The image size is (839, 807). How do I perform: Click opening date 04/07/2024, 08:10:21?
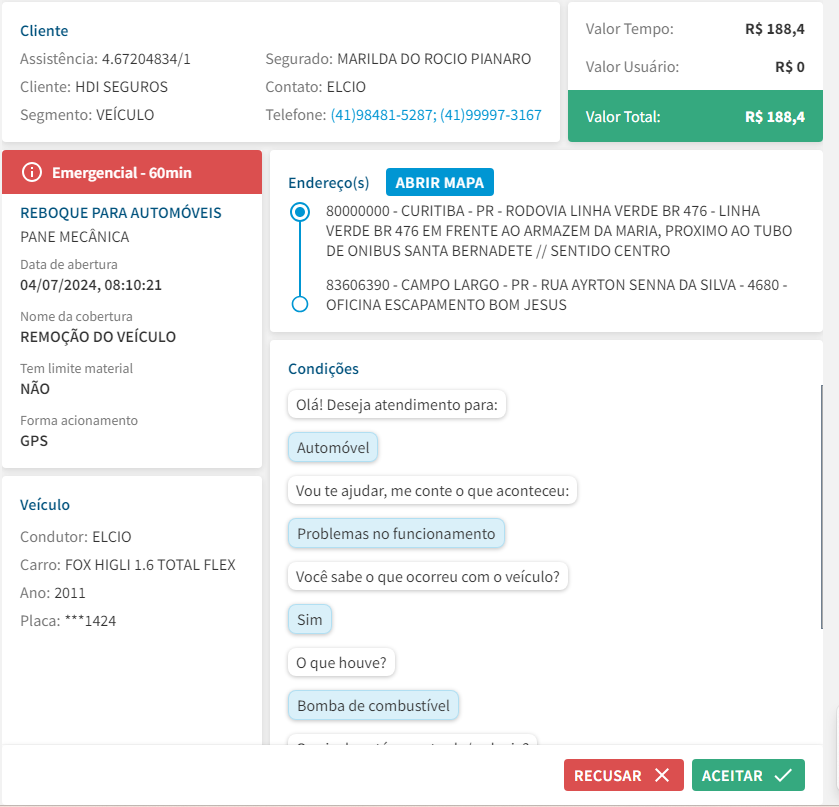coord(90,285)
